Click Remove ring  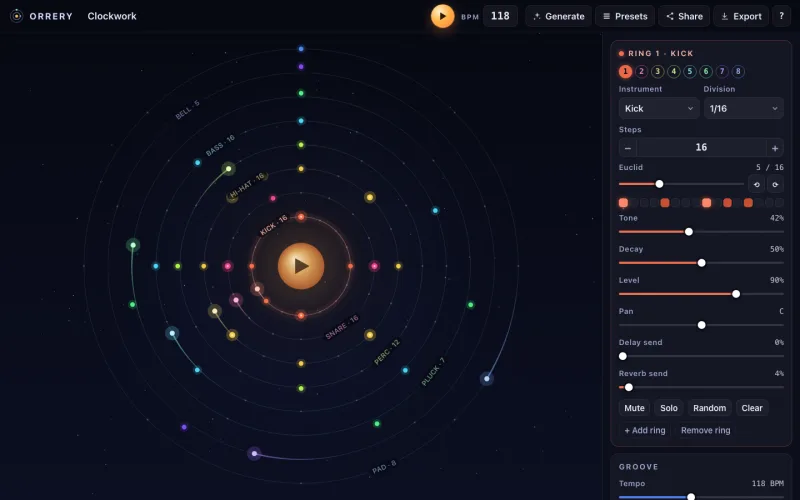click(705, 431)
